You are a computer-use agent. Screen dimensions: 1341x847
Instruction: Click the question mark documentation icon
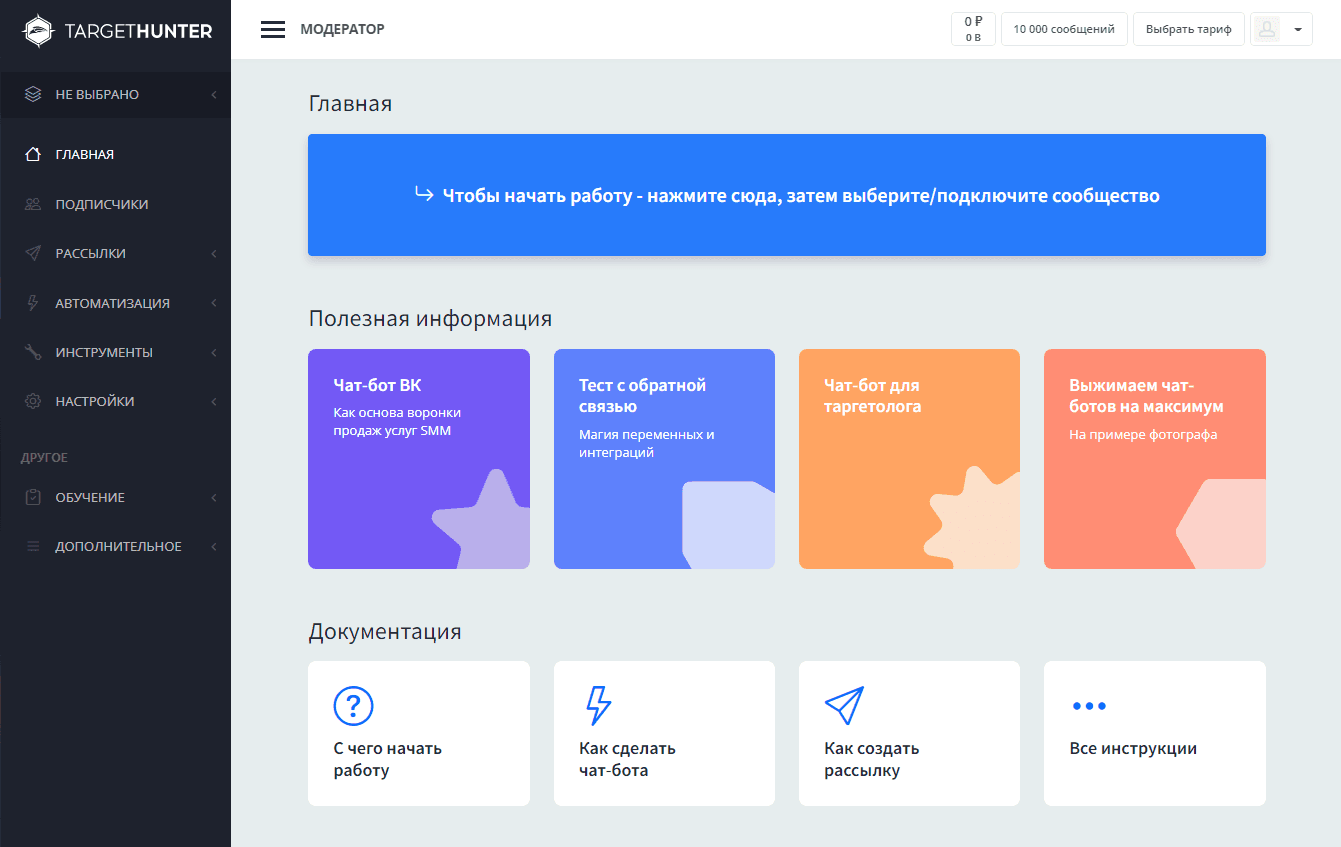pyautogui.click(x=353, y=705)
